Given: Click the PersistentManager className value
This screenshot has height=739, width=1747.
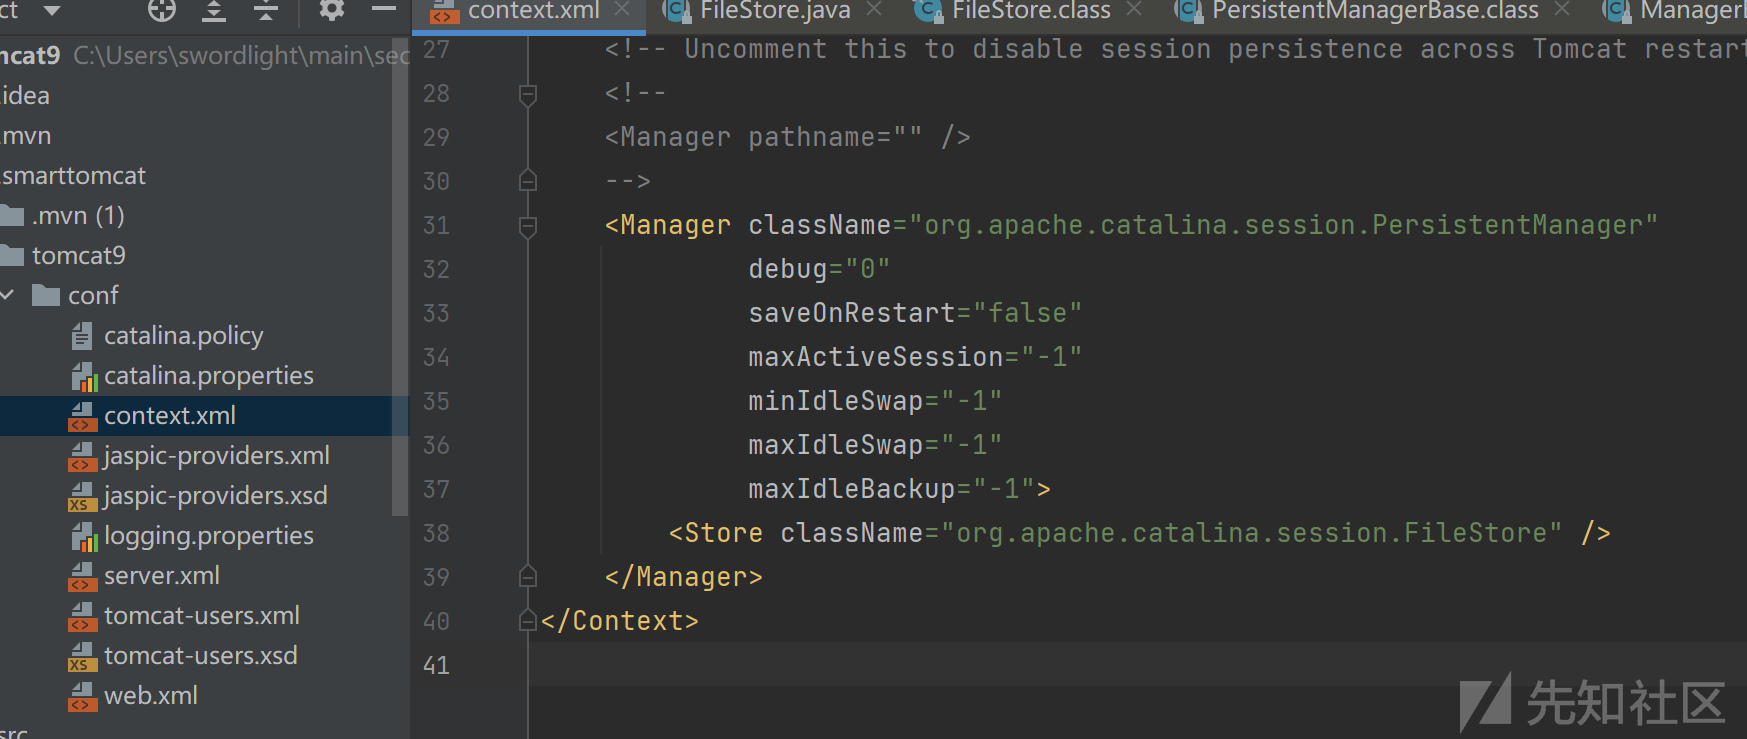Looking at the screenshot, I should (x=1283, y=225).
